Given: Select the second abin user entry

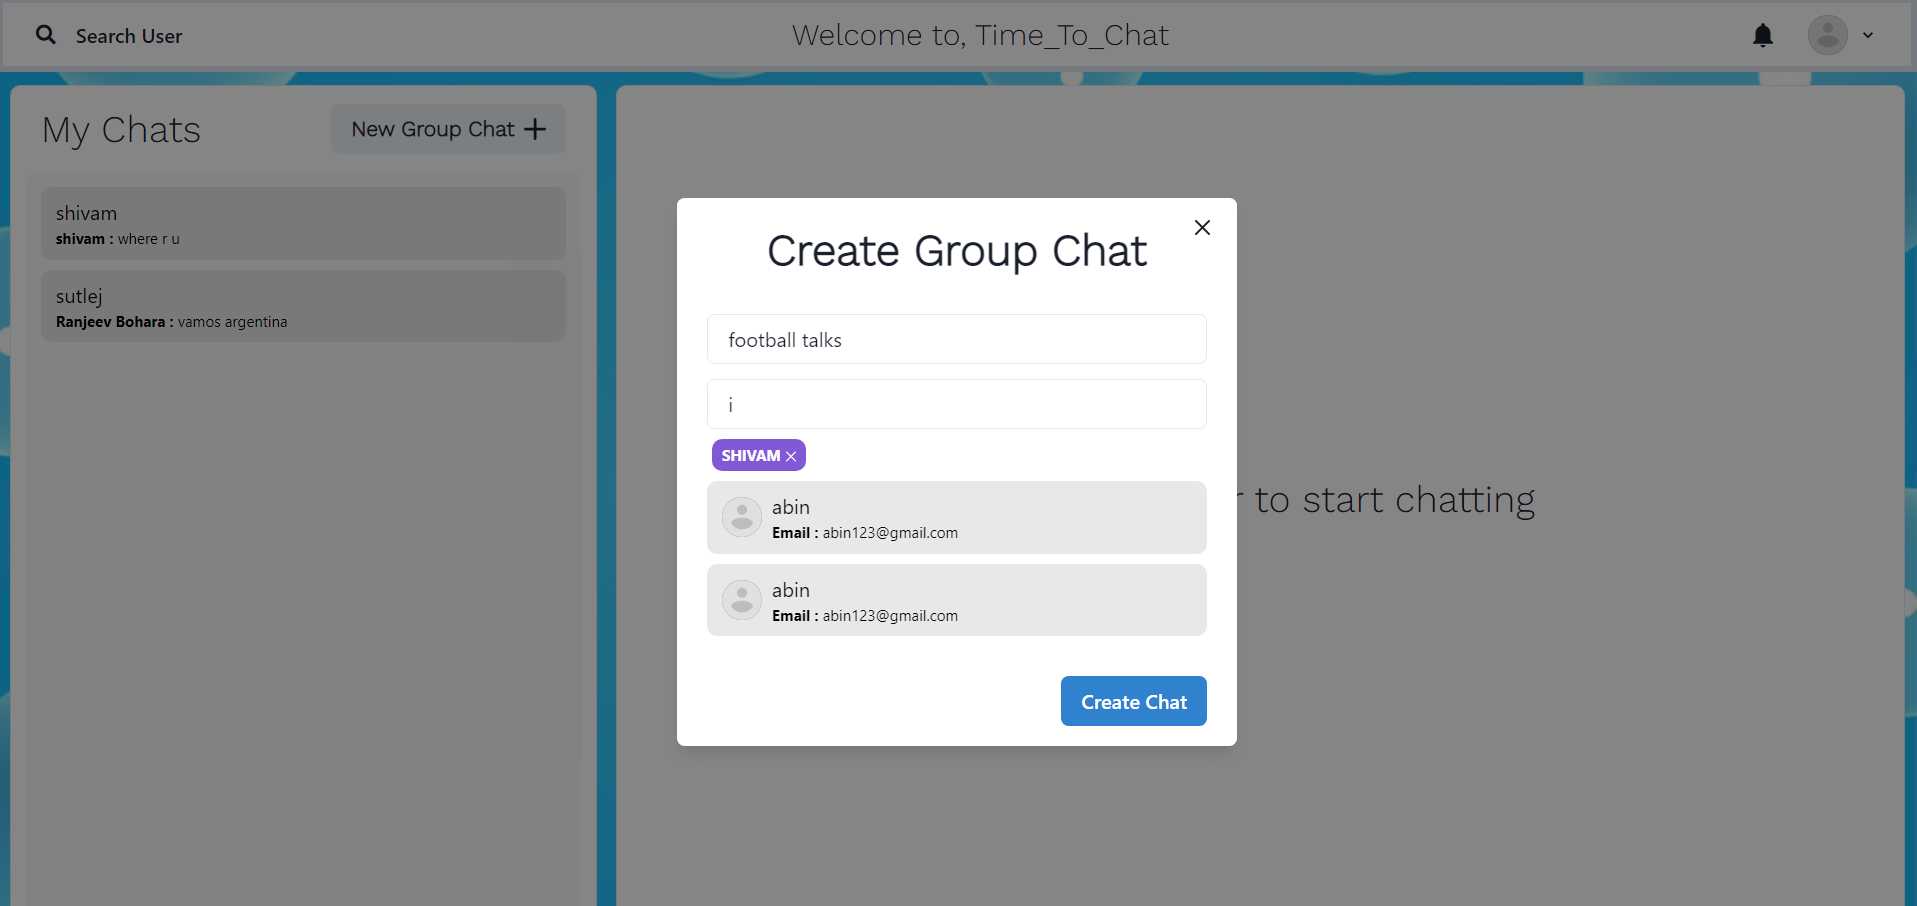Looking at the screenshot, I should [956, 600].
